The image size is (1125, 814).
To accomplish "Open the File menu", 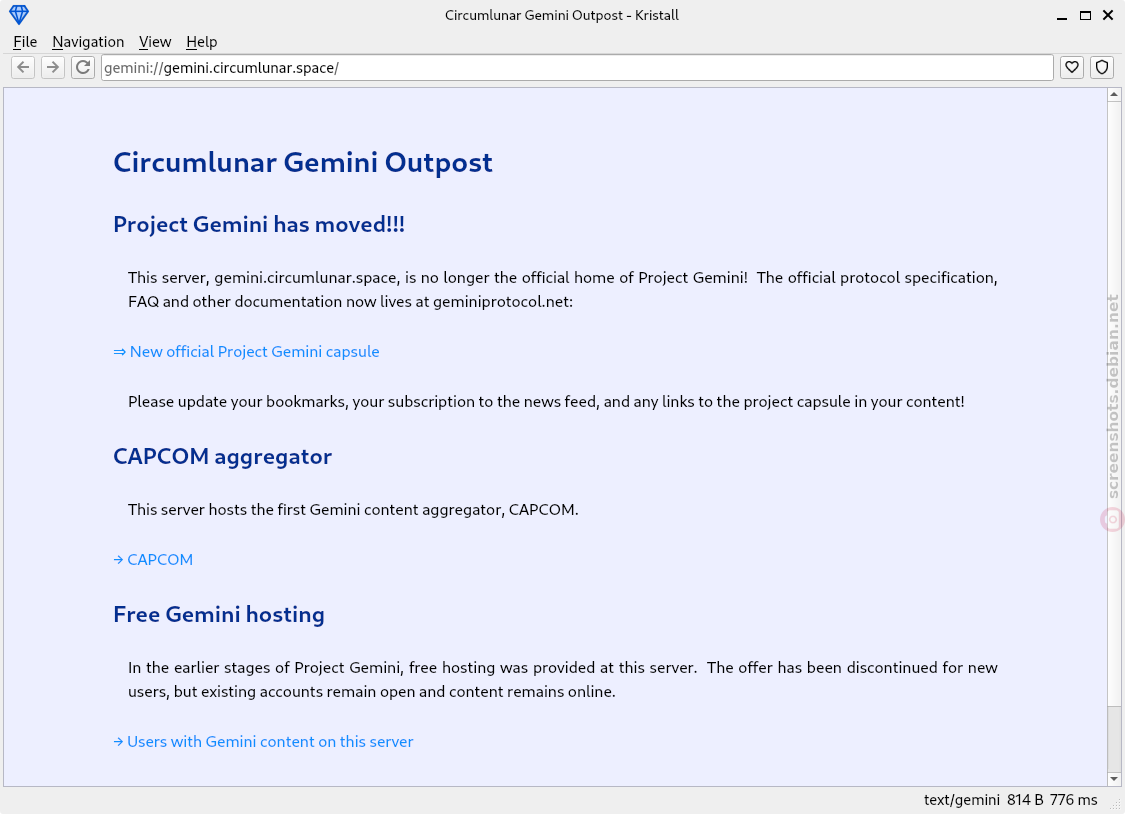I will 25,42.
